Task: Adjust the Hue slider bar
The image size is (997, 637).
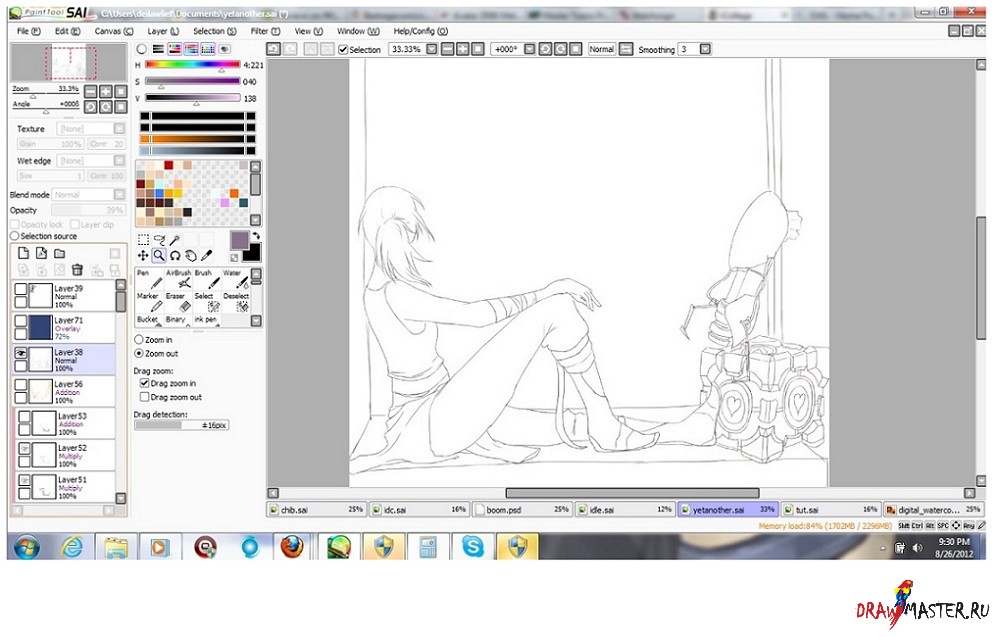Action: [x=193, y=64]
